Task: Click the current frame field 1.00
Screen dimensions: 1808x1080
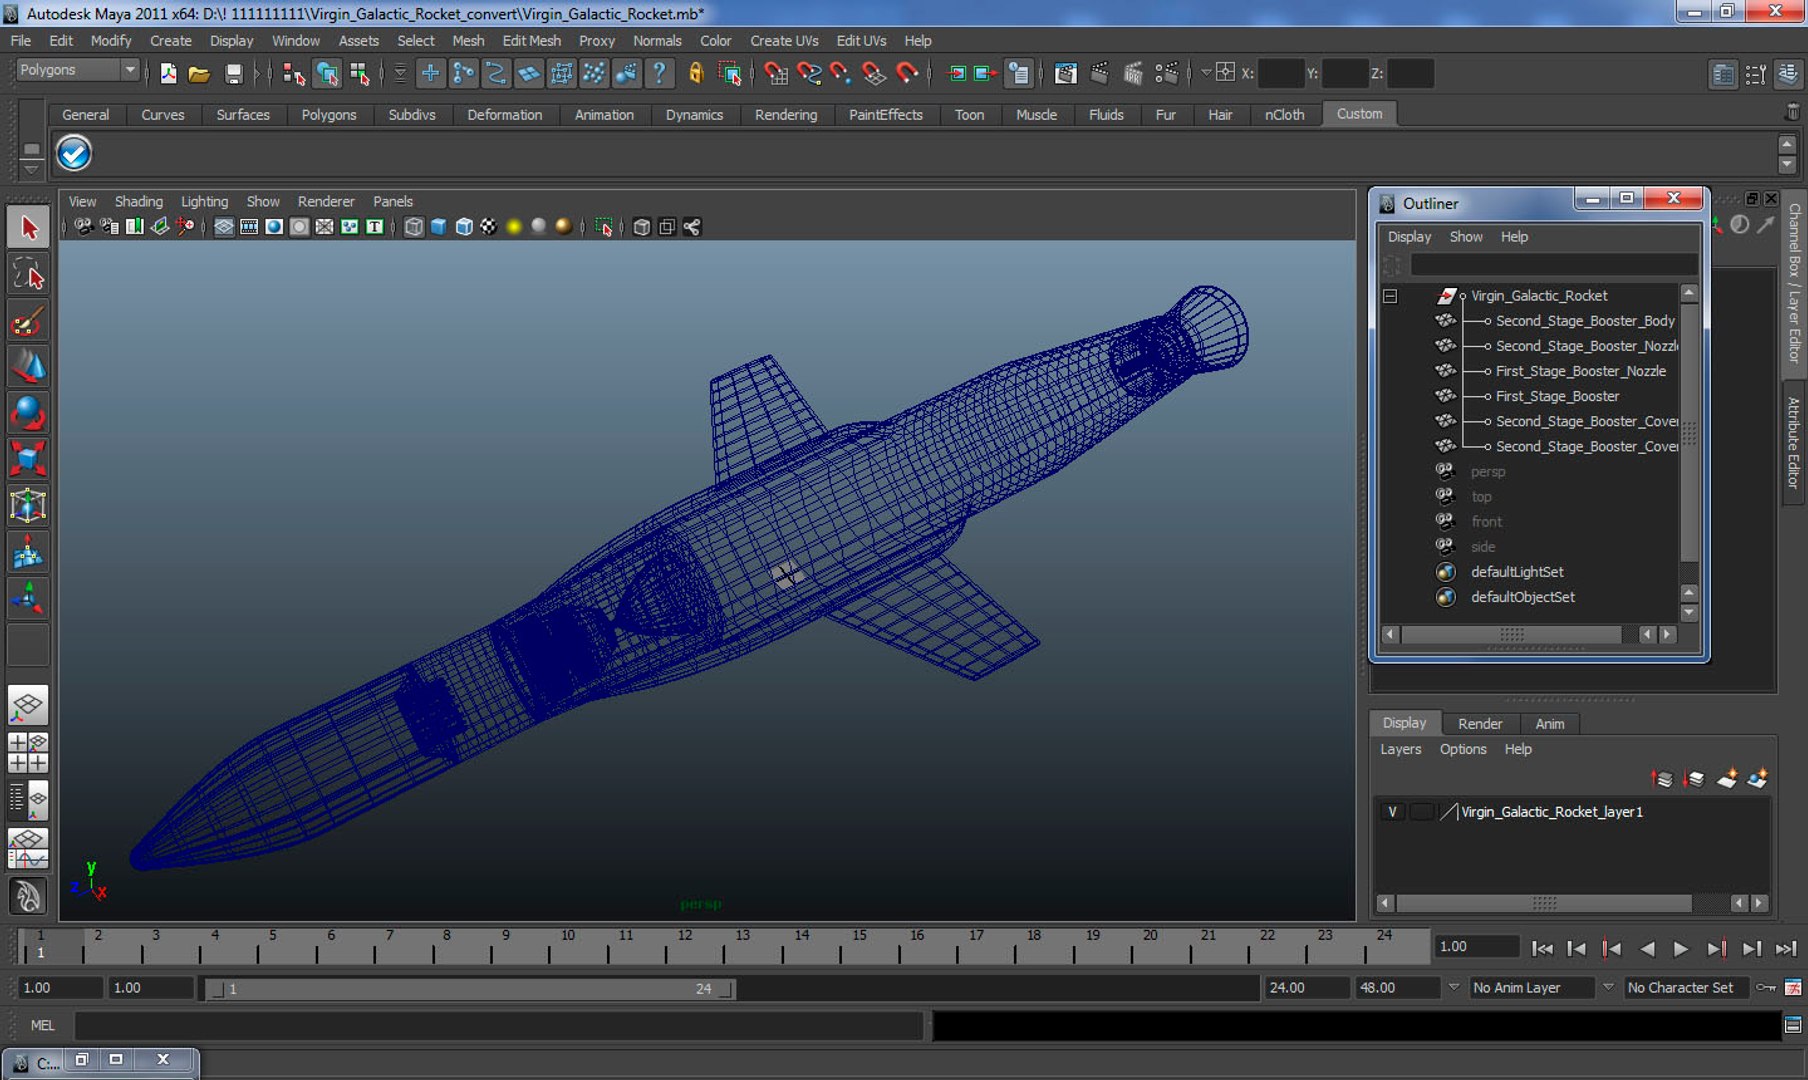Action: click(1476, 946)
